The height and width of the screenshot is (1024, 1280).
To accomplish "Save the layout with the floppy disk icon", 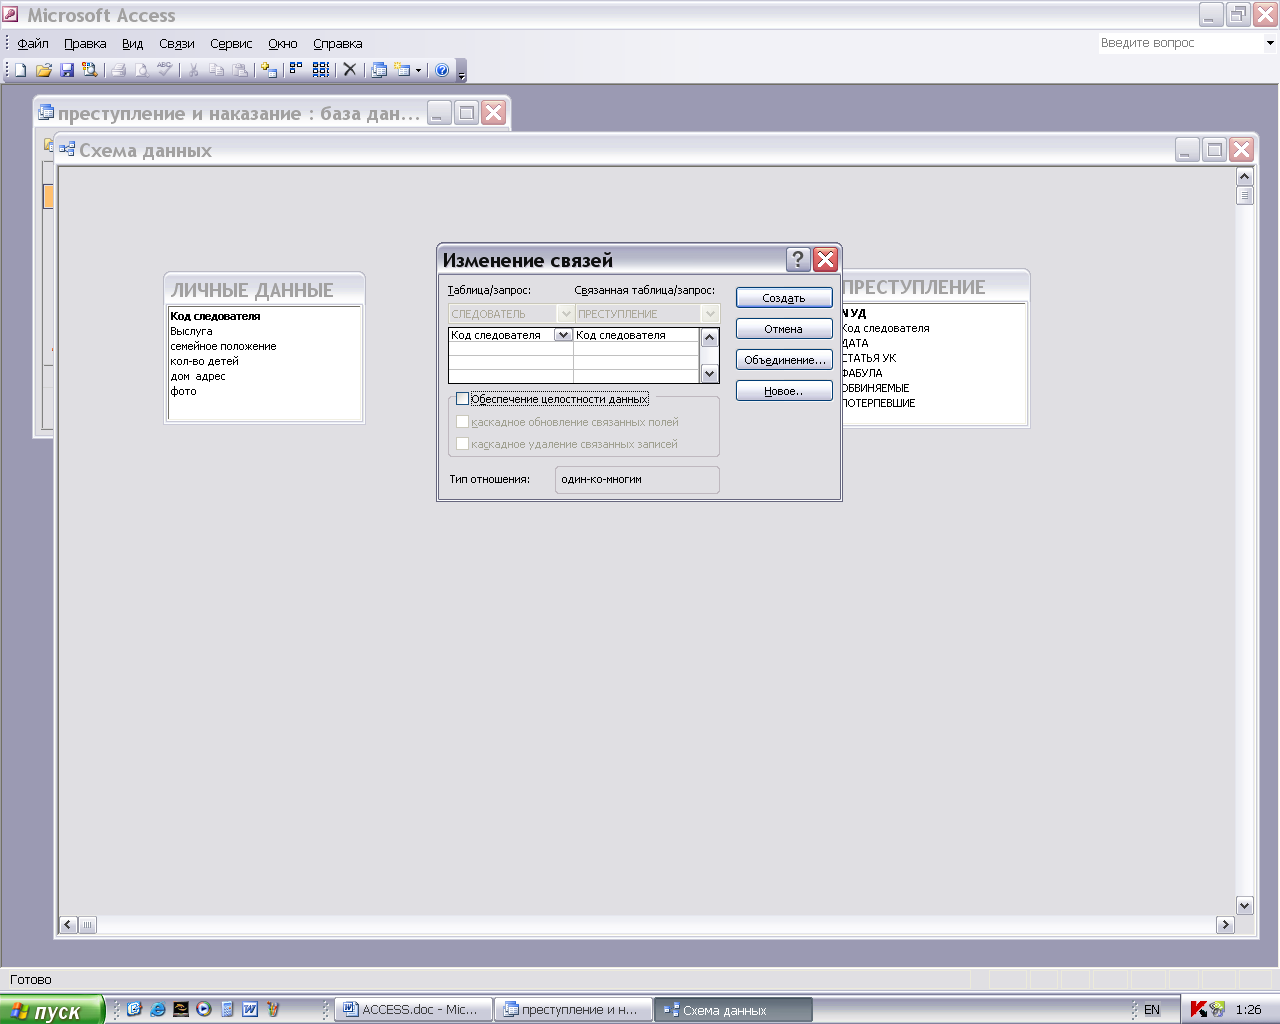I will click(67, 70).
